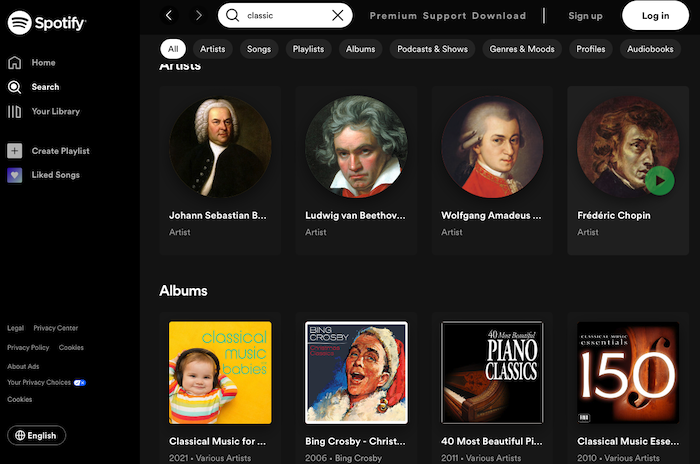Switch to the Artists filter
The width and height of the screenshot is (700, 464).
point(212,49)
